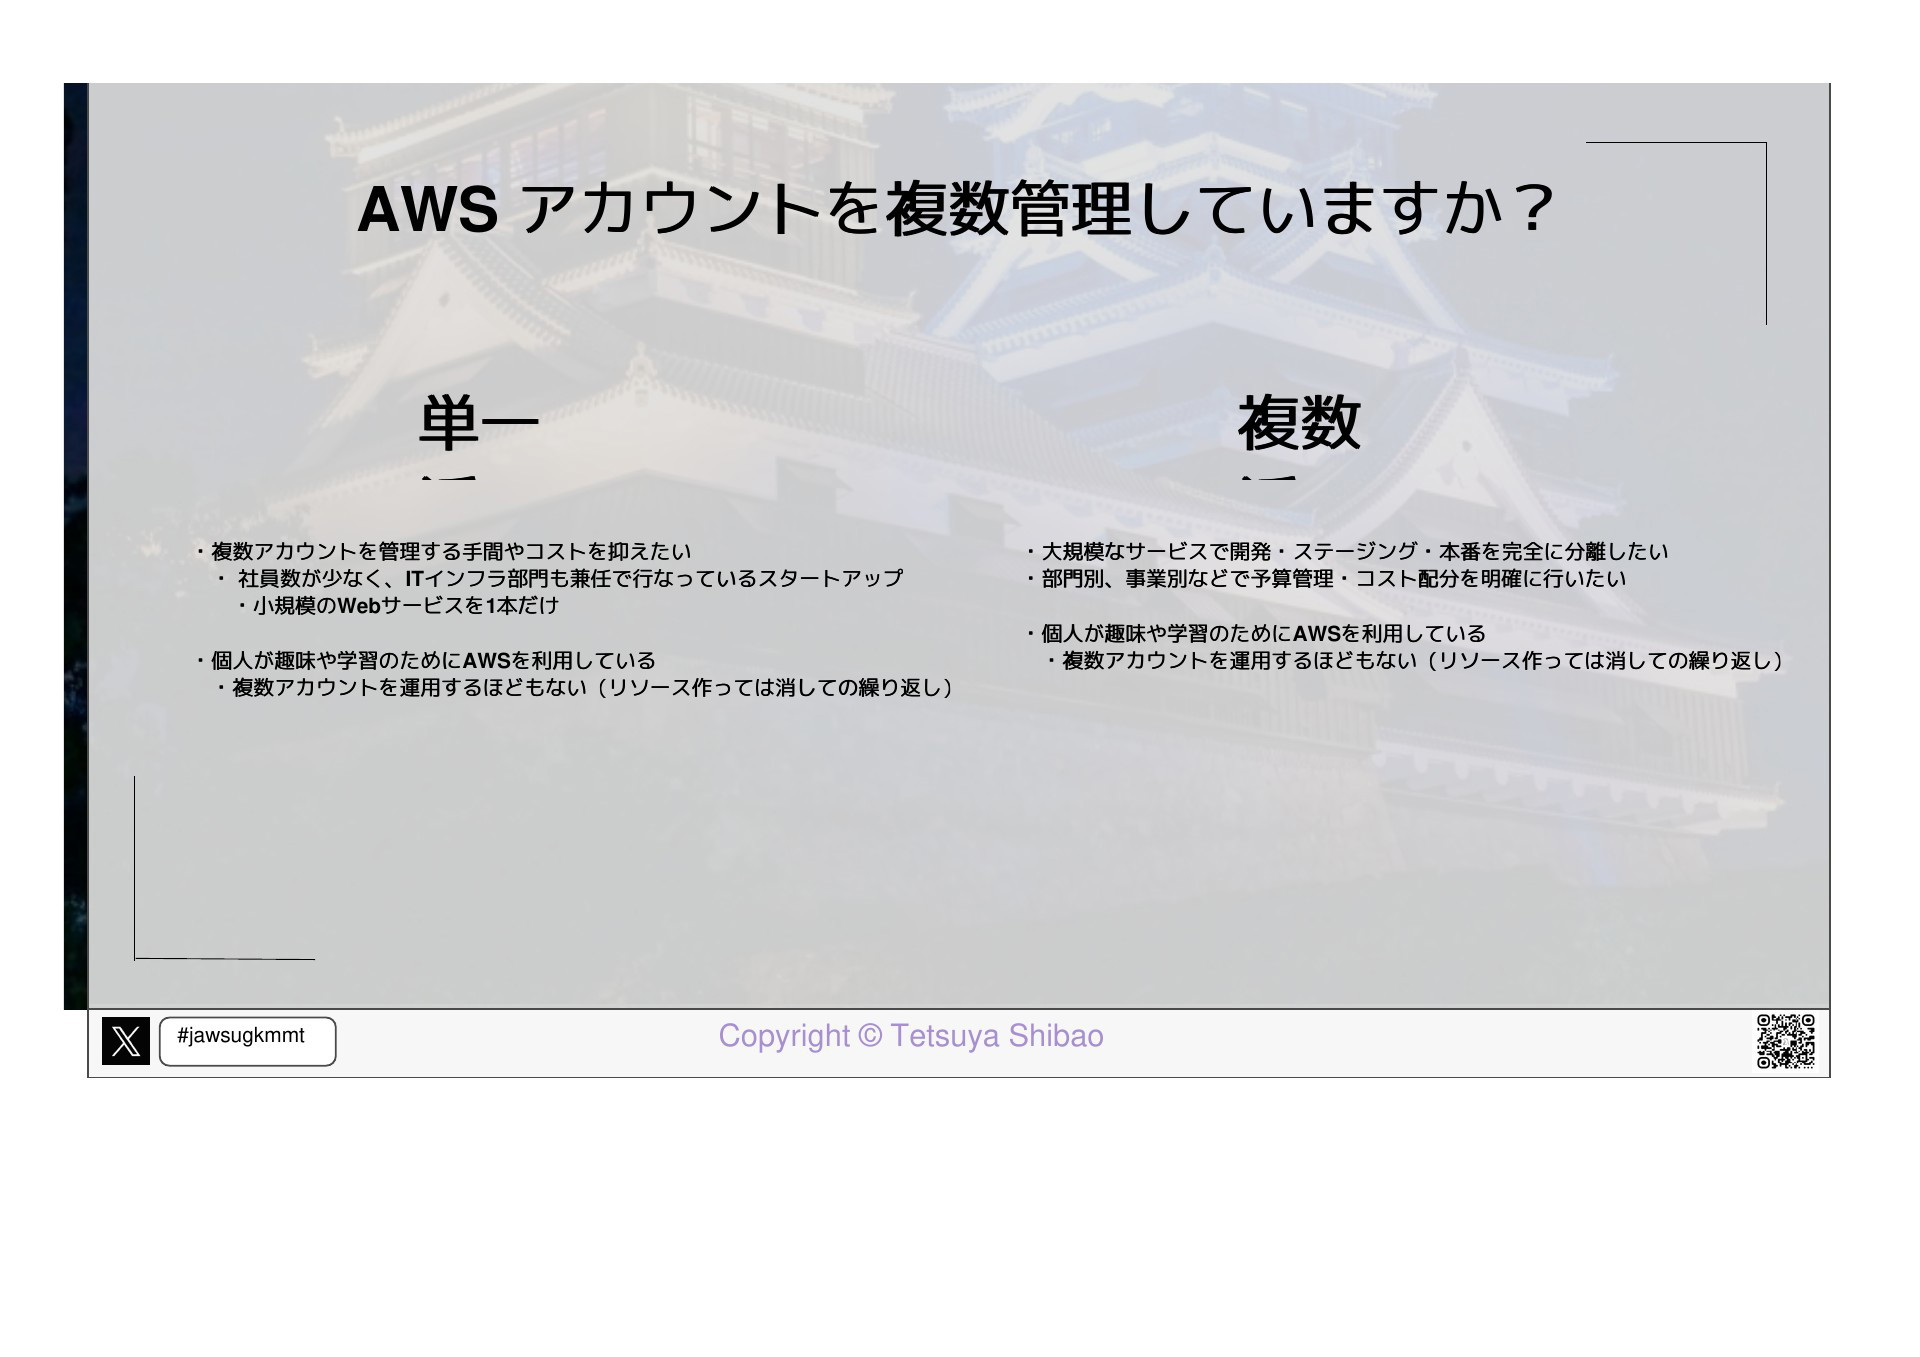Image resolution: width=1920 pixels, height=1357 pixels.
Task: Click the X (Twitter) logo icon
Action: [x=126, y=1041]
